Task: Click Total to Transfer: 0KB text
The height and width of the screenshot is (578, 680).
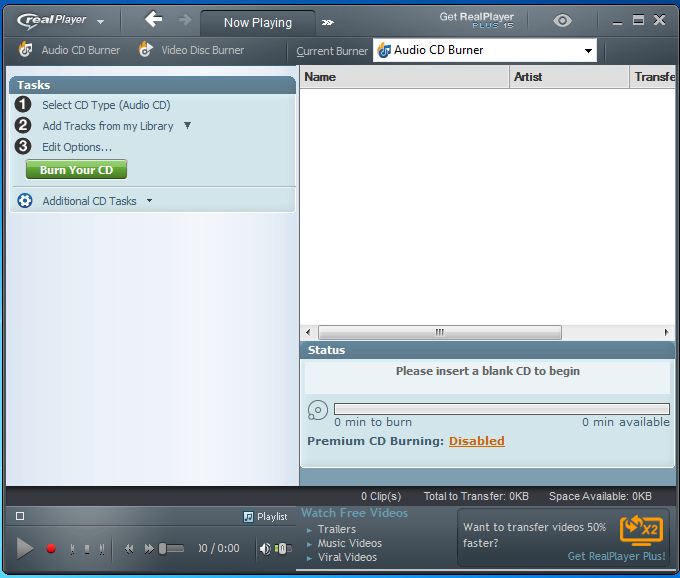Action: 476,496
